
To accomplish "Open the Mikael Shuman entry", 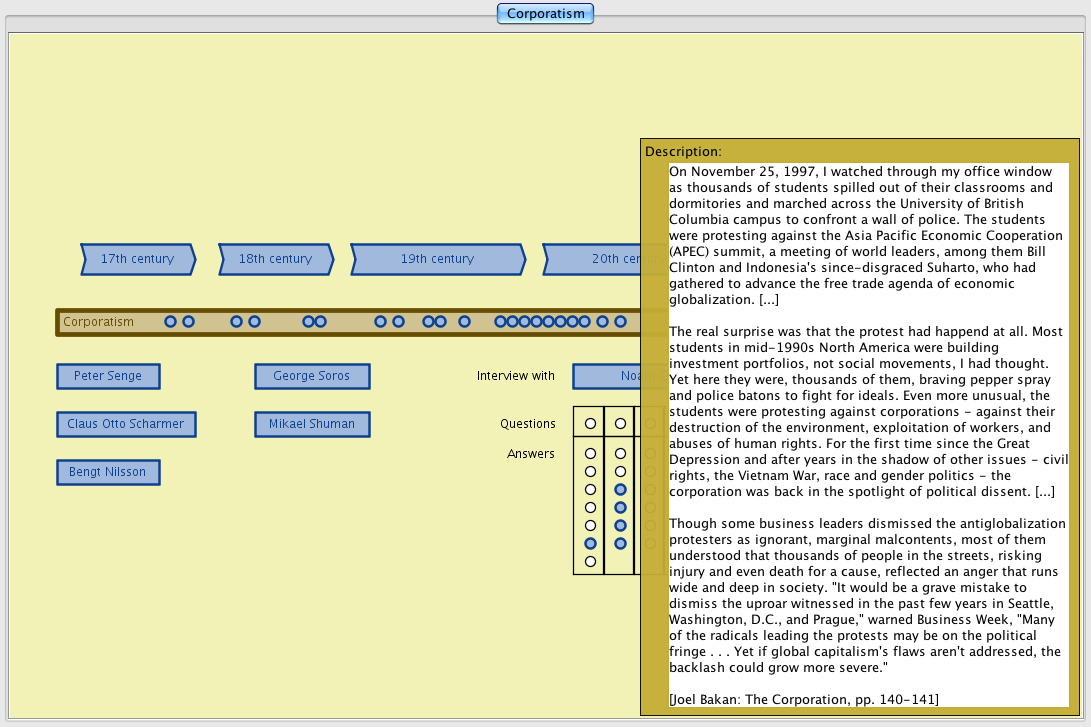I will tap(312, 424).
